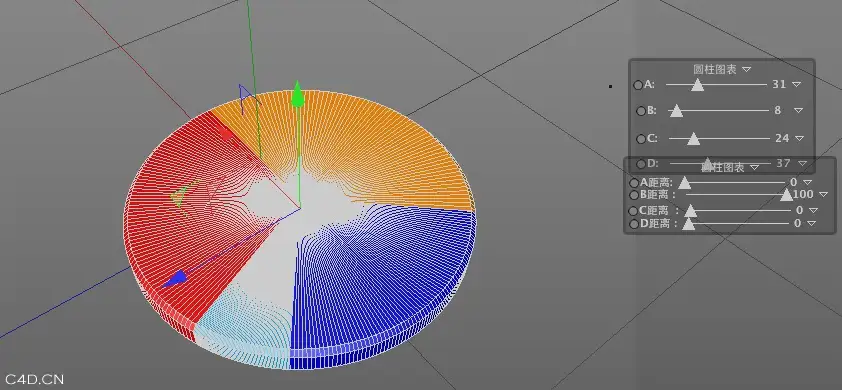842x390 pixels.
Task: Click the "A:" slider label
Action: [x=649, y=84]
